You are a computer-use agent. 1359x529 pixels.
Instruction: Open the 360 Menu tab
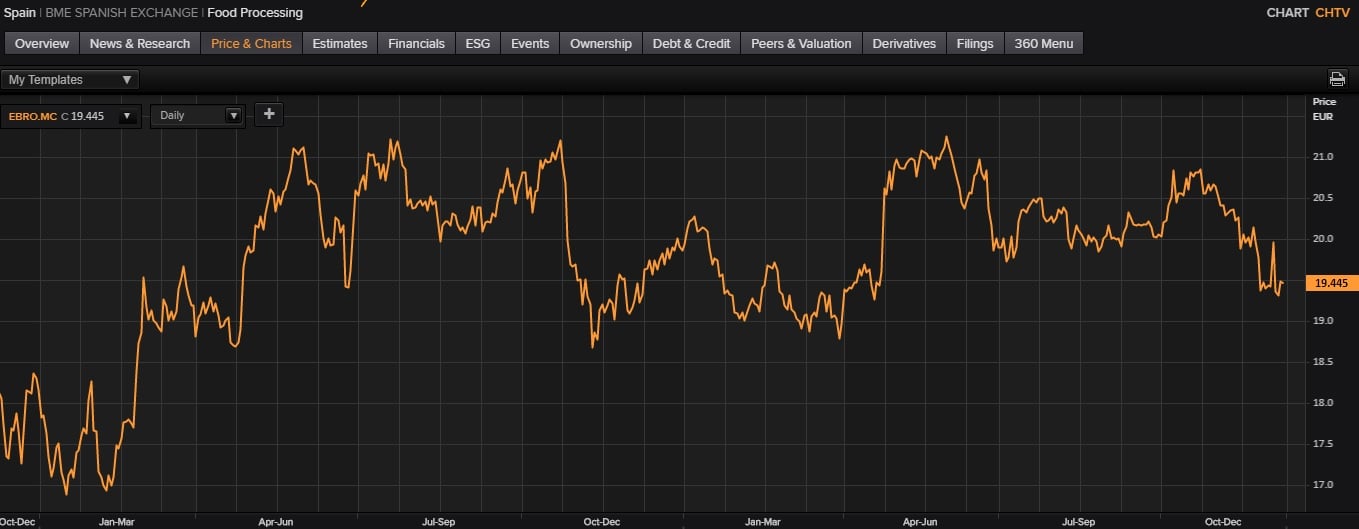coord(1044,43)
